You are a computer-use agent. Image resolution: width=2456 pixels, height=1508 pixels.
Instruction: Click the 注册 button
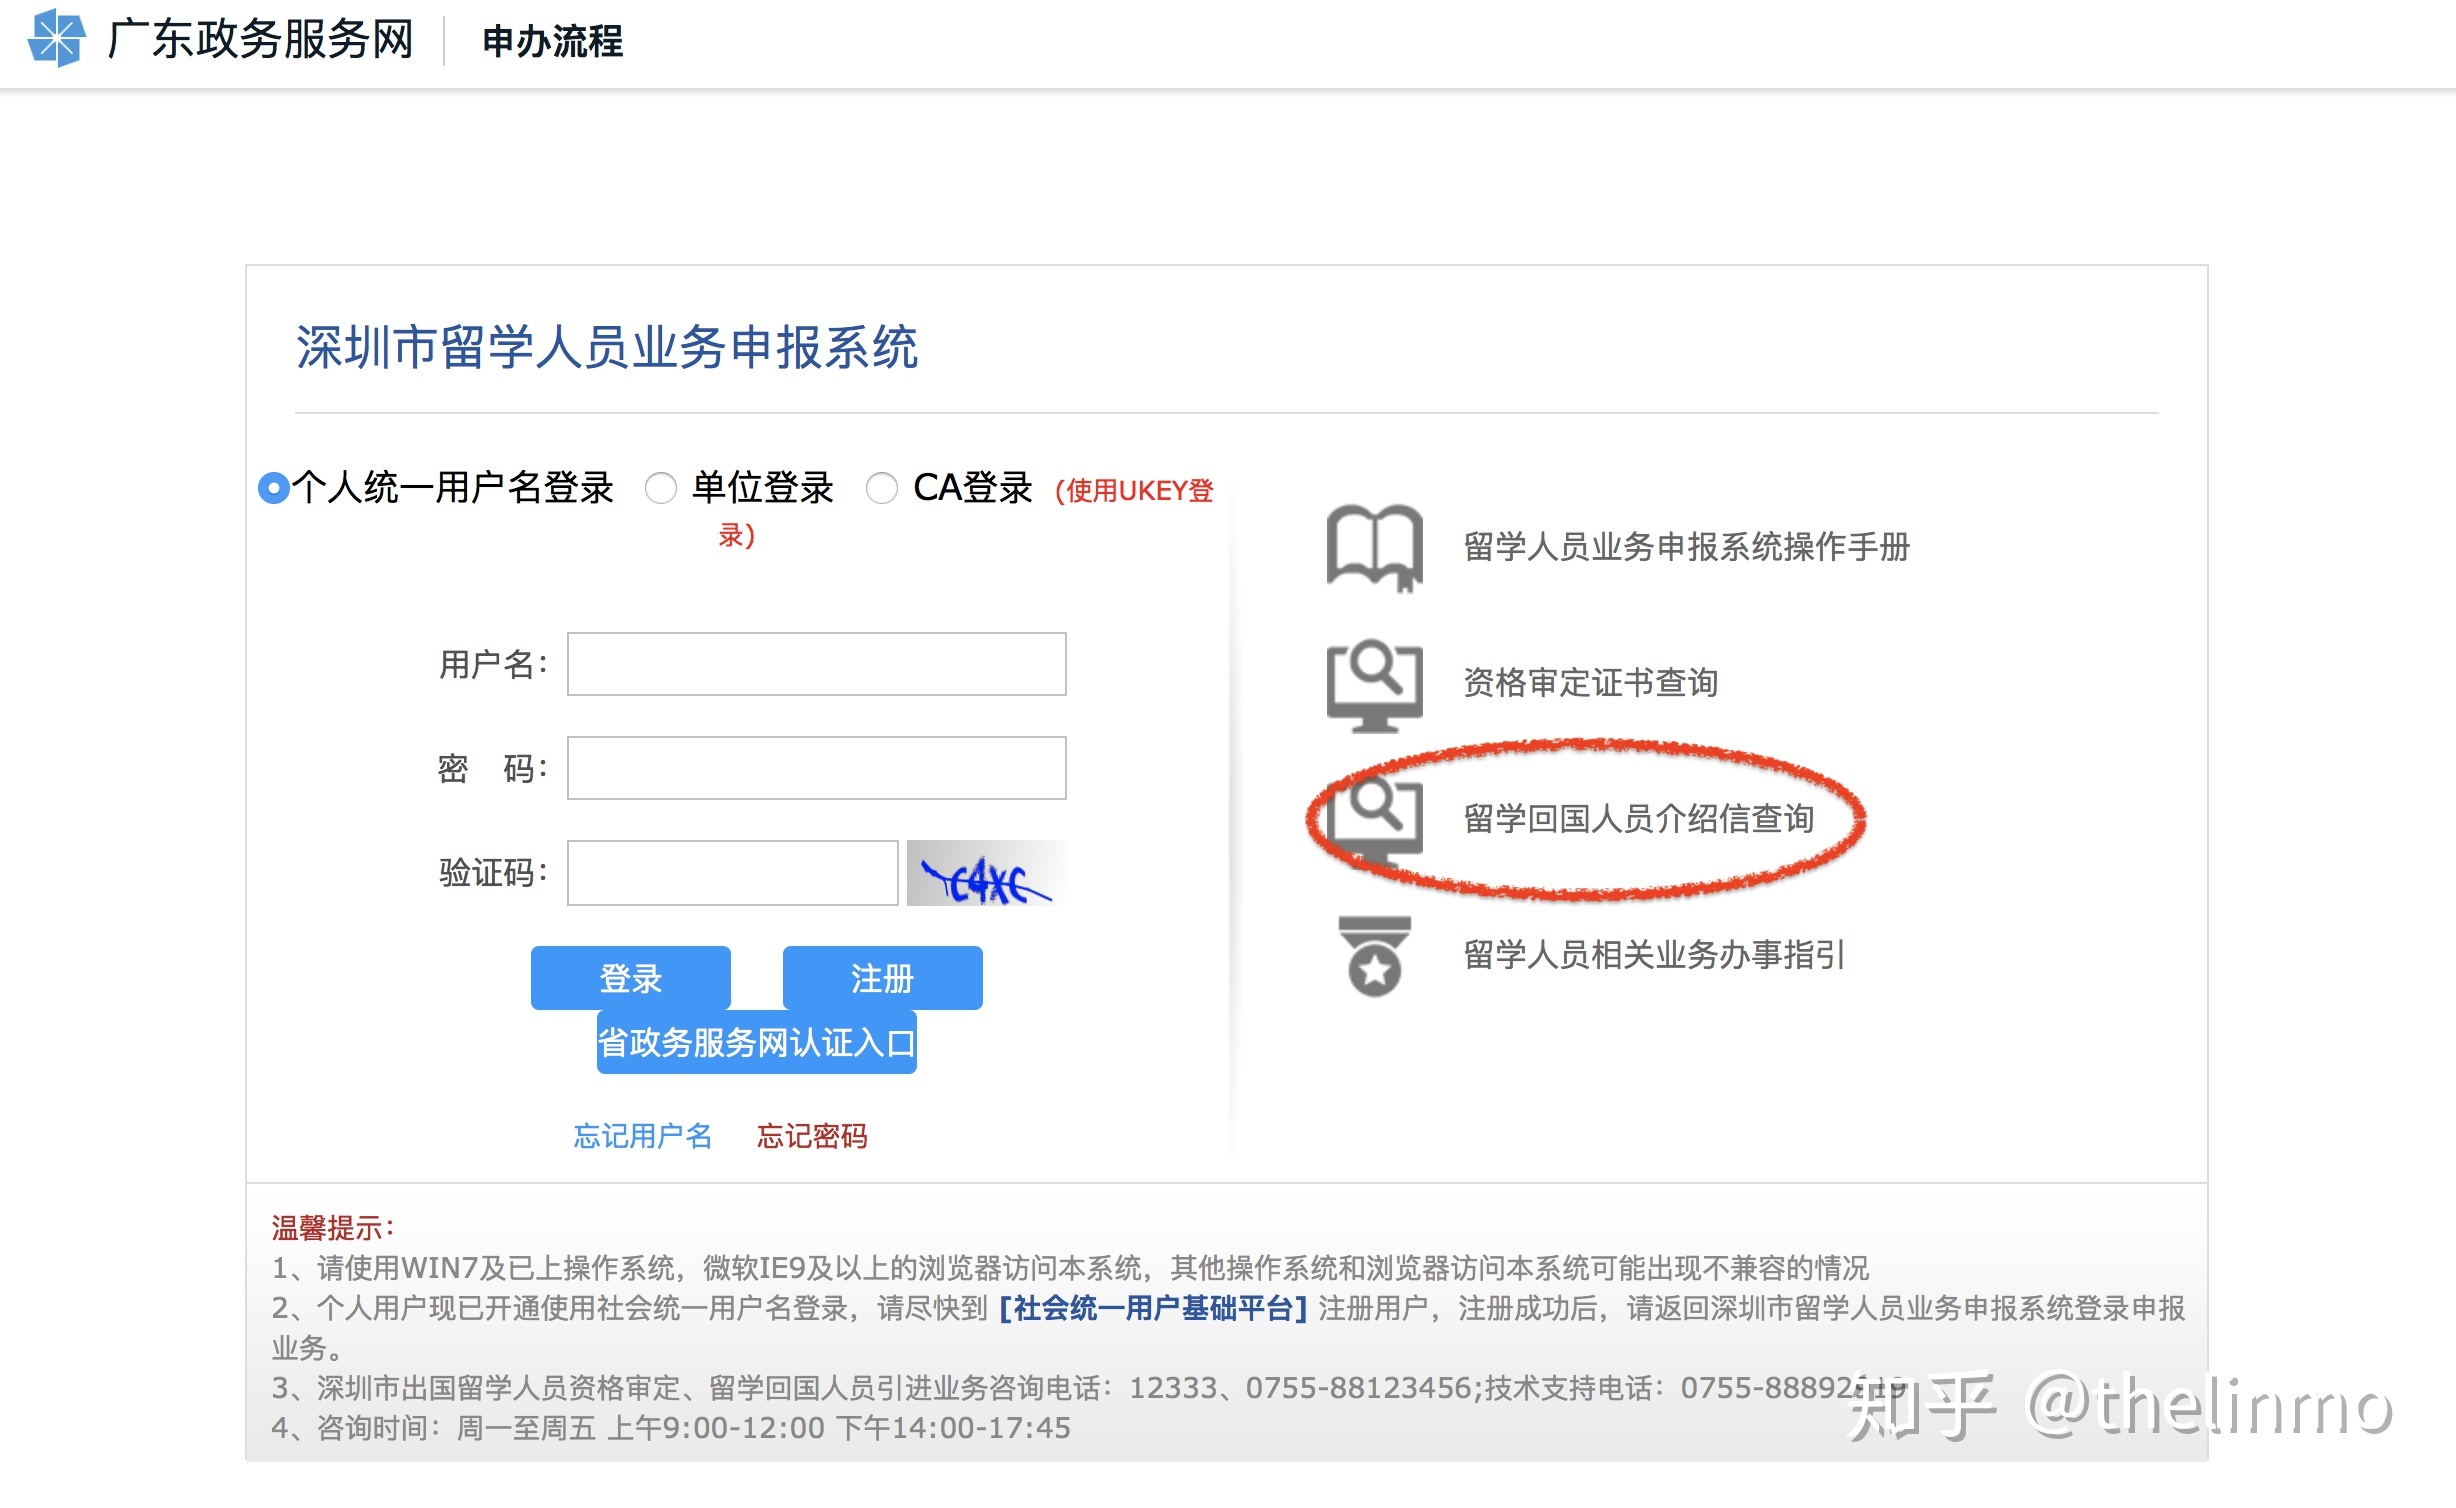tap(882, 978)
